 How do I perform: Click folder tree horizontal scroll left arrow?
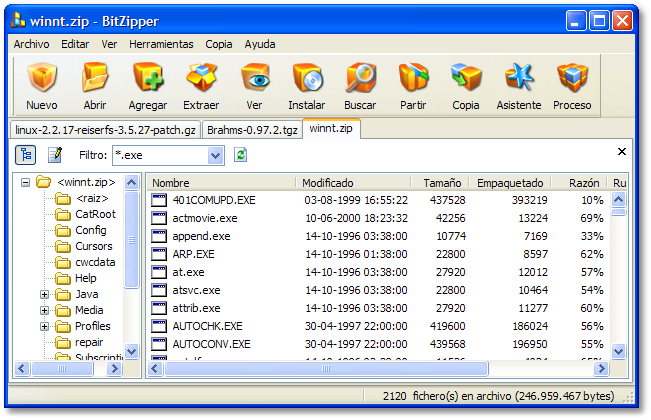[22, 369]
